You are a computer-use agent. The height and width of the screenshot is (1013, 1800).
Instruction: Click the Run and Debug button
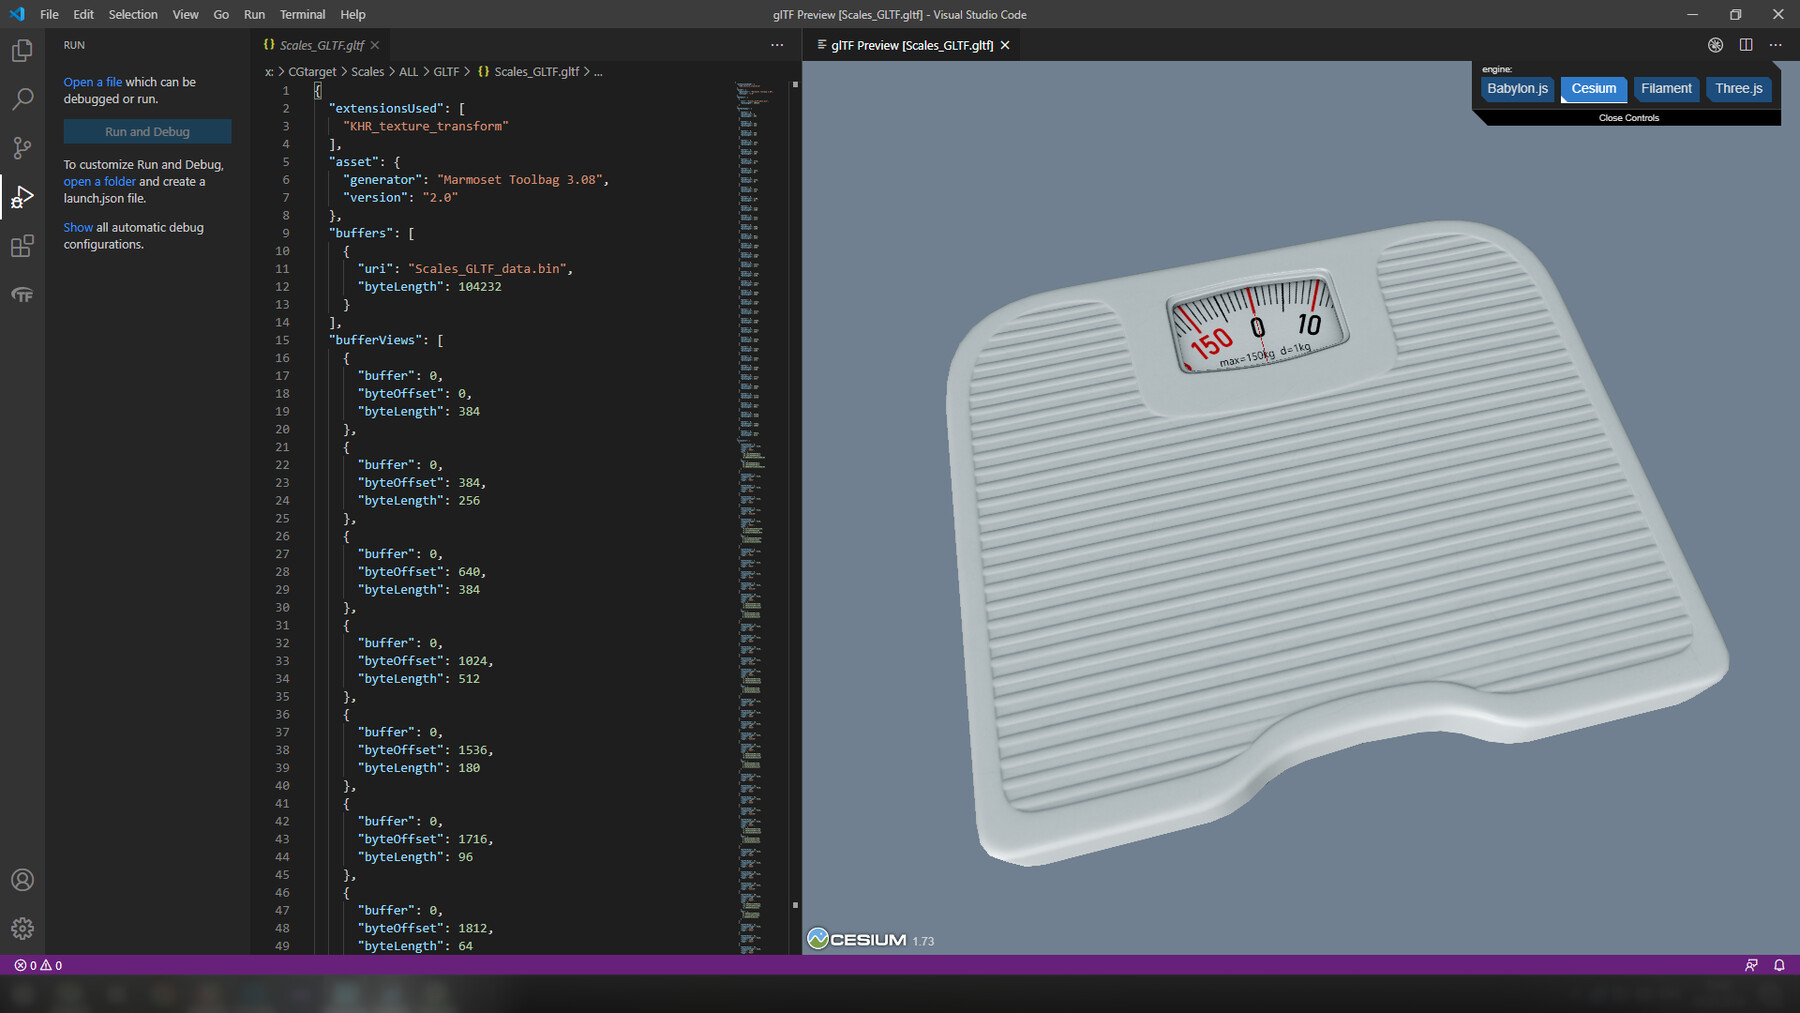pos(147,132)
